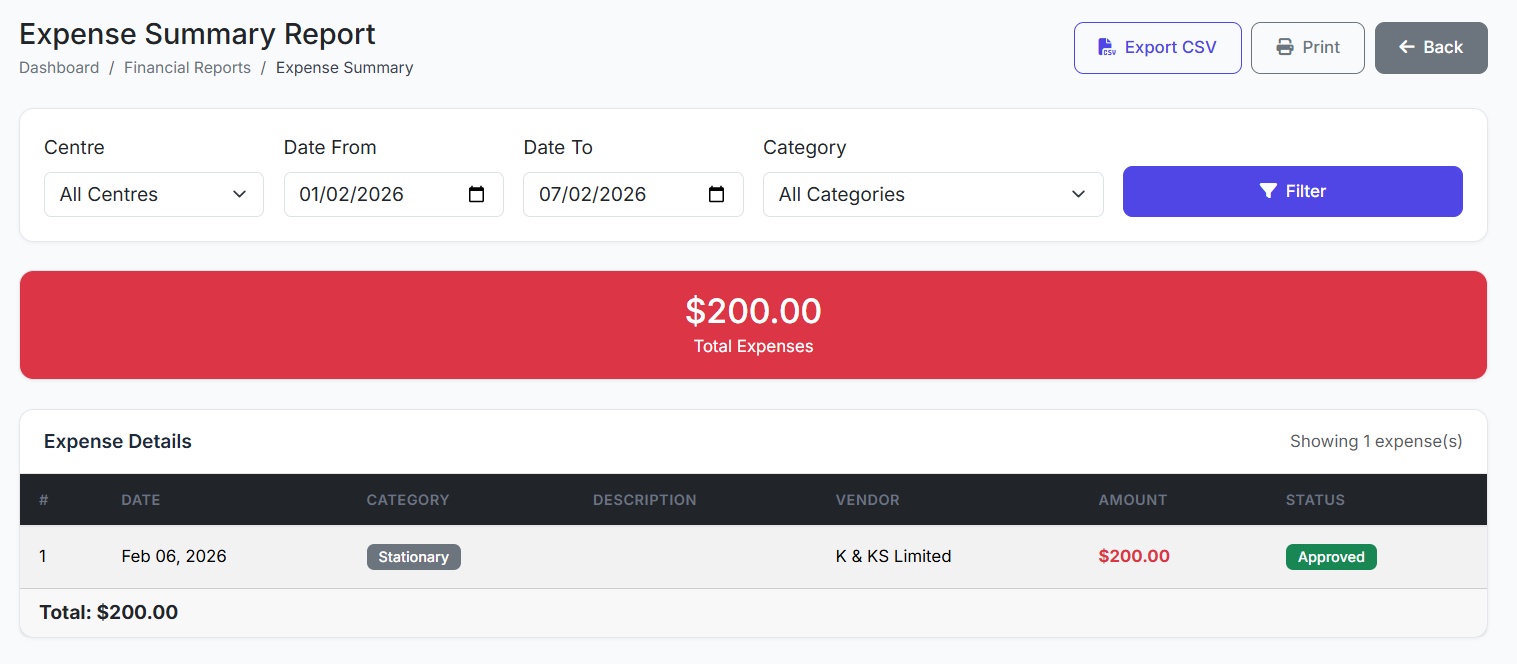Open the Date To calendar picker icon

(x=717, y=194)
